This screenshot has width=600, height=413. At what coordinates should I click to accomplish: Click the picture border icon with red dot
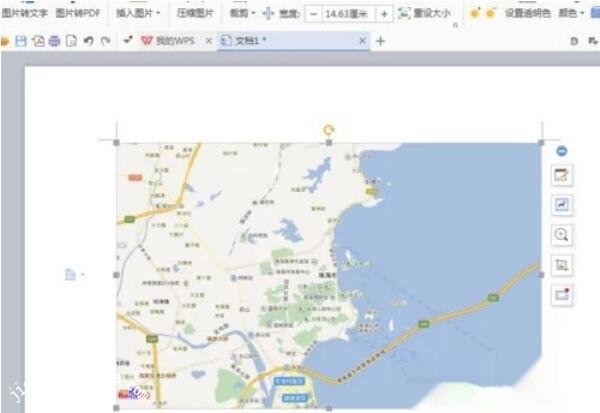pos(561,295)
